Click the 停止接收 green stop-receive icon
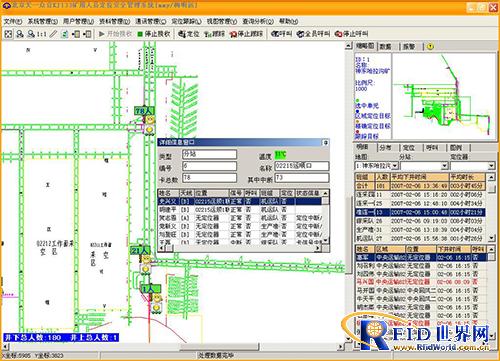 point(140,34)
